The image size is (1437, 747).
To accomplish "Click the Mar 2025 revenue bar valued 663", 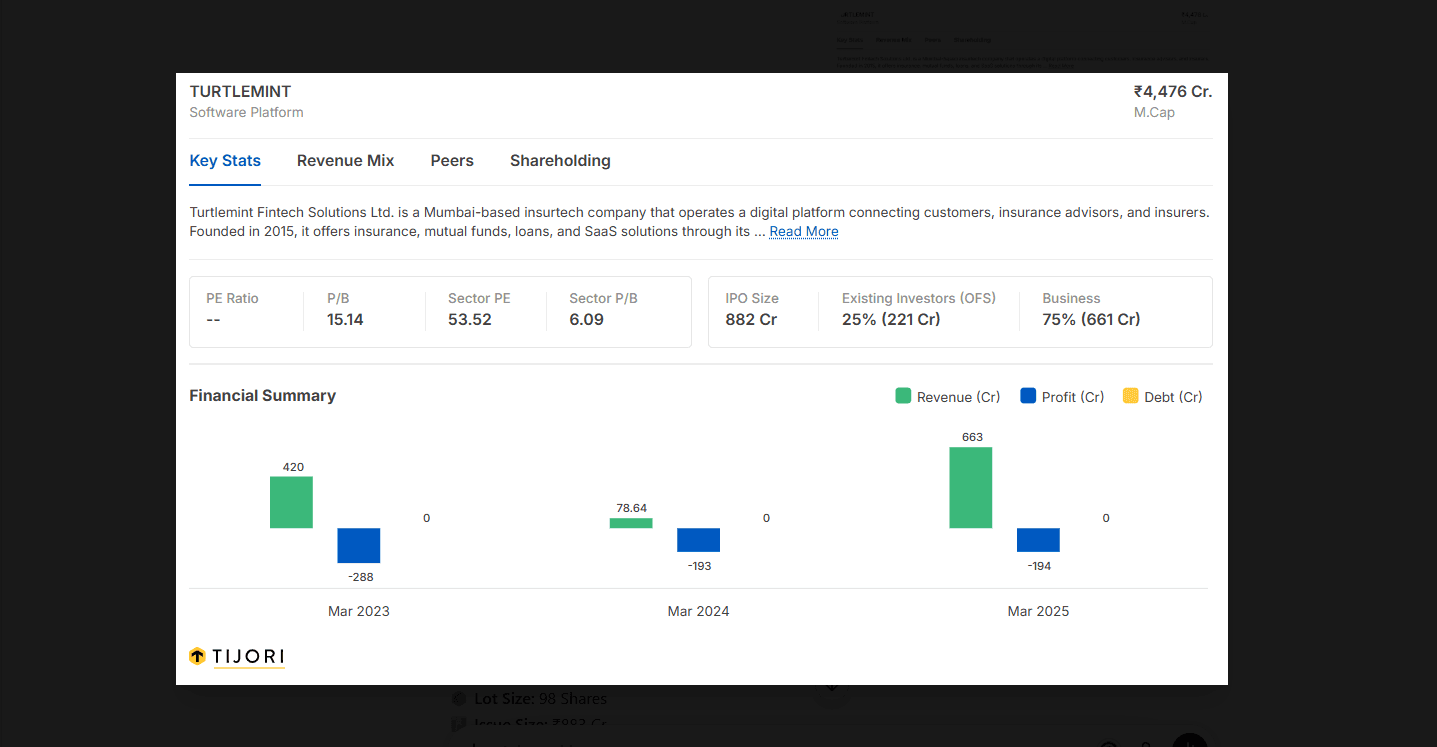I will pos(971,487).
